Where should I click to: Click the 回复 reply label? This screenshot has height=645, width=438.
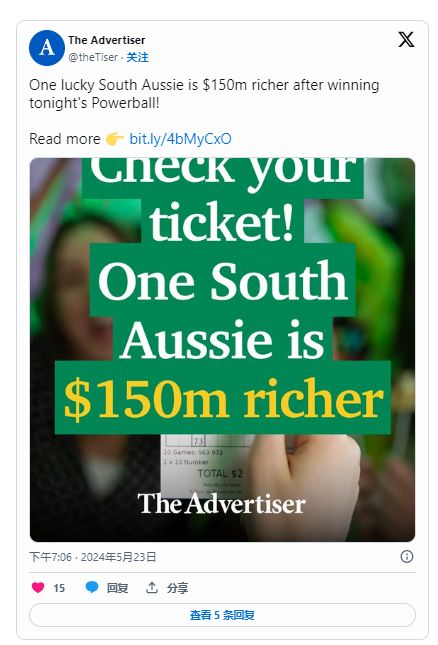(x=117, y=588)
